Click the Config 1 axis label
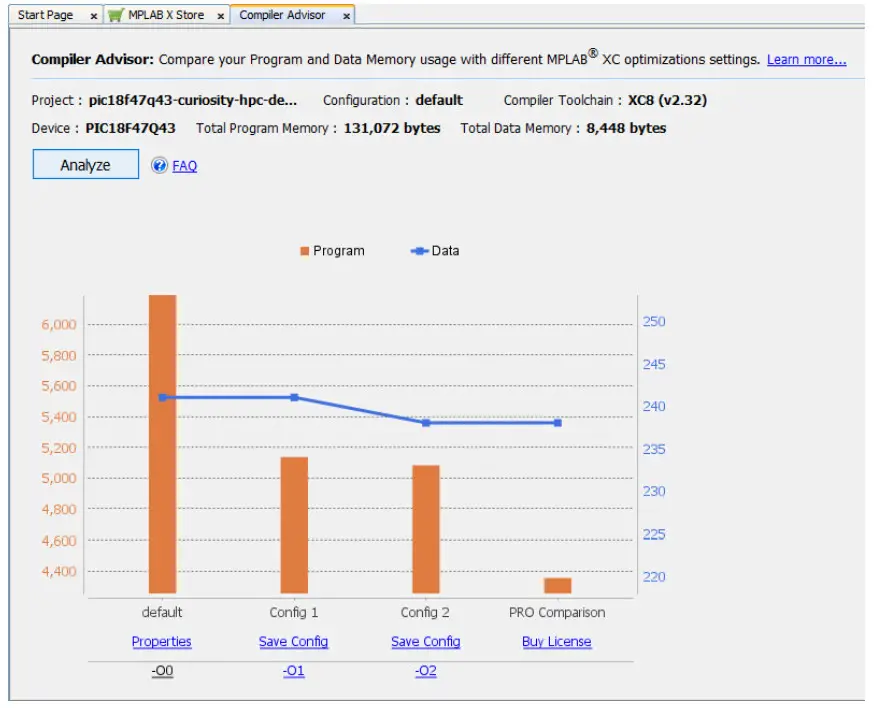875x708 pixels. tap(294, 613)
